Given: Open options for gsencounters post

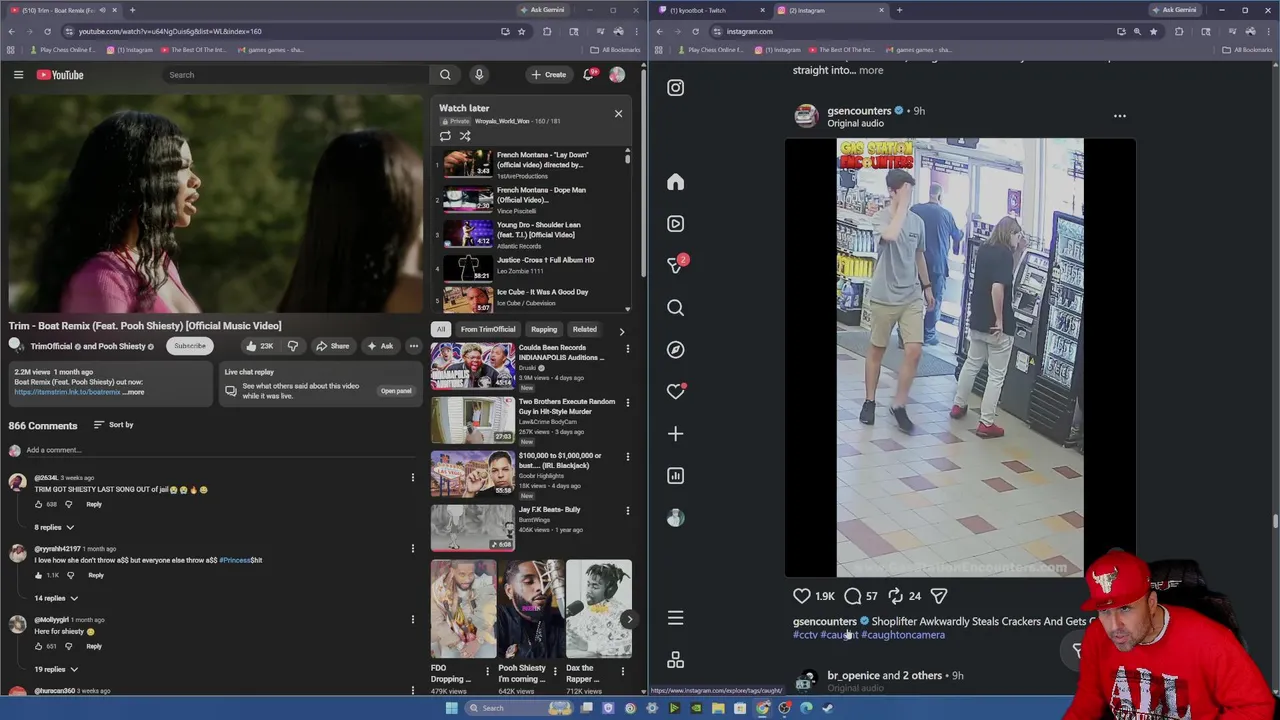Looking at the screenshot, I should [x=1120, y=116].
